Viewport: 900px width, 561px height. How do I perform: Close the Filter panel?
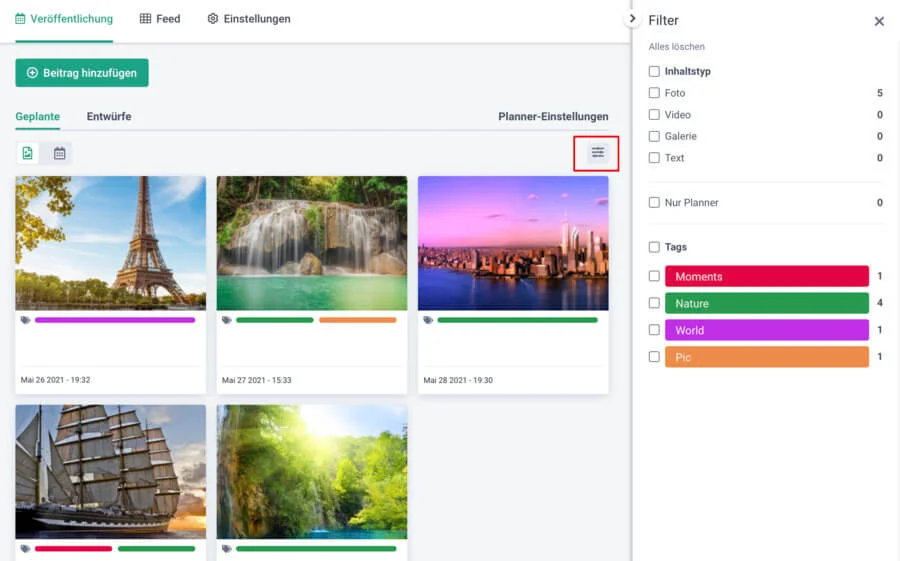[879, 21]
